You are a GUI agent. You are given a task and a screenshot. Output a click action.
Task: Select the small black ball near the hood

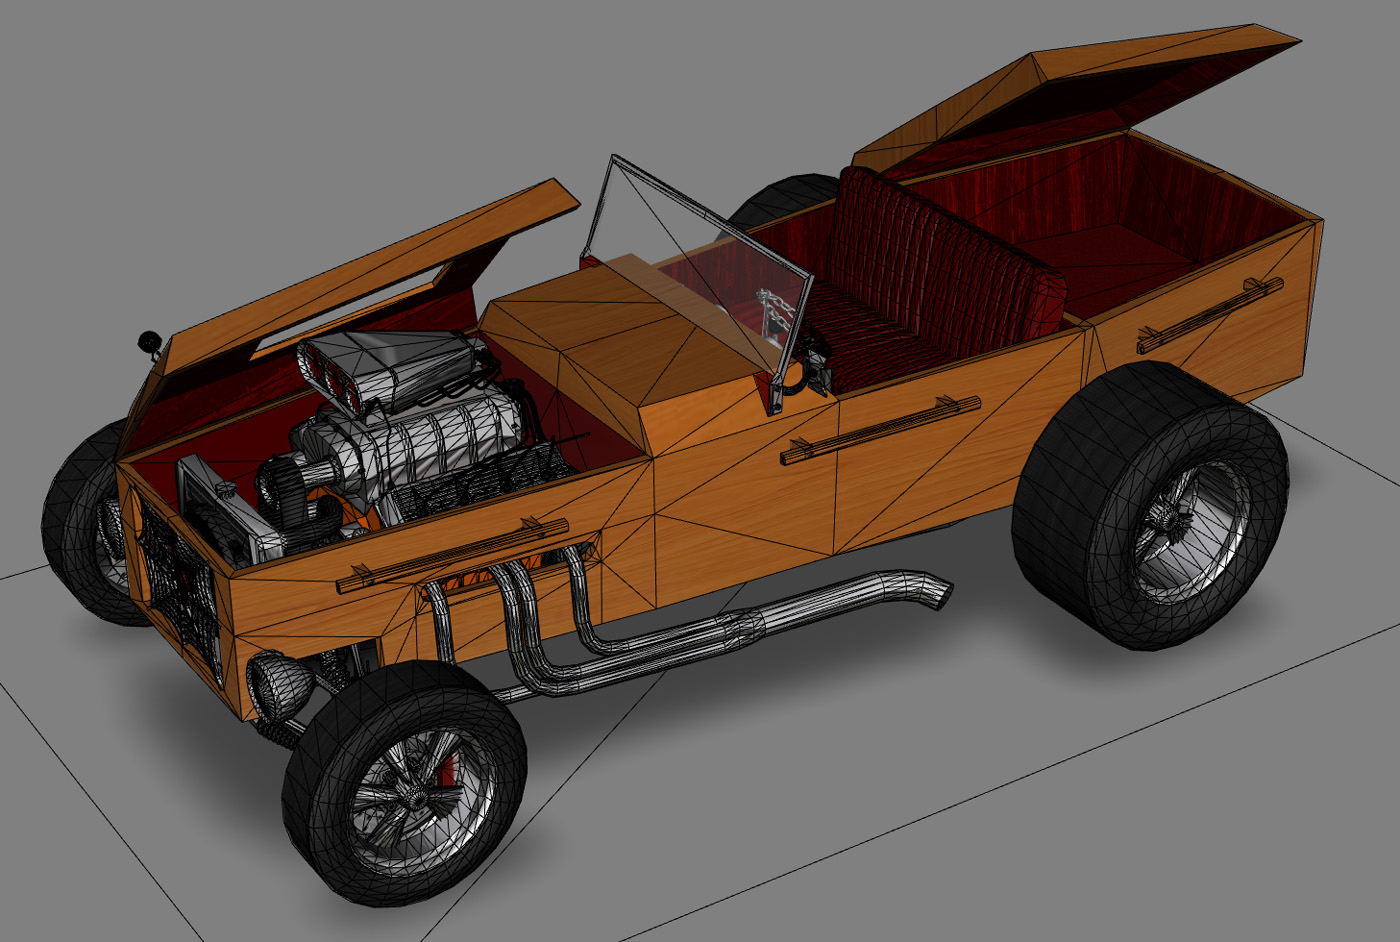[x=150, y=342]
